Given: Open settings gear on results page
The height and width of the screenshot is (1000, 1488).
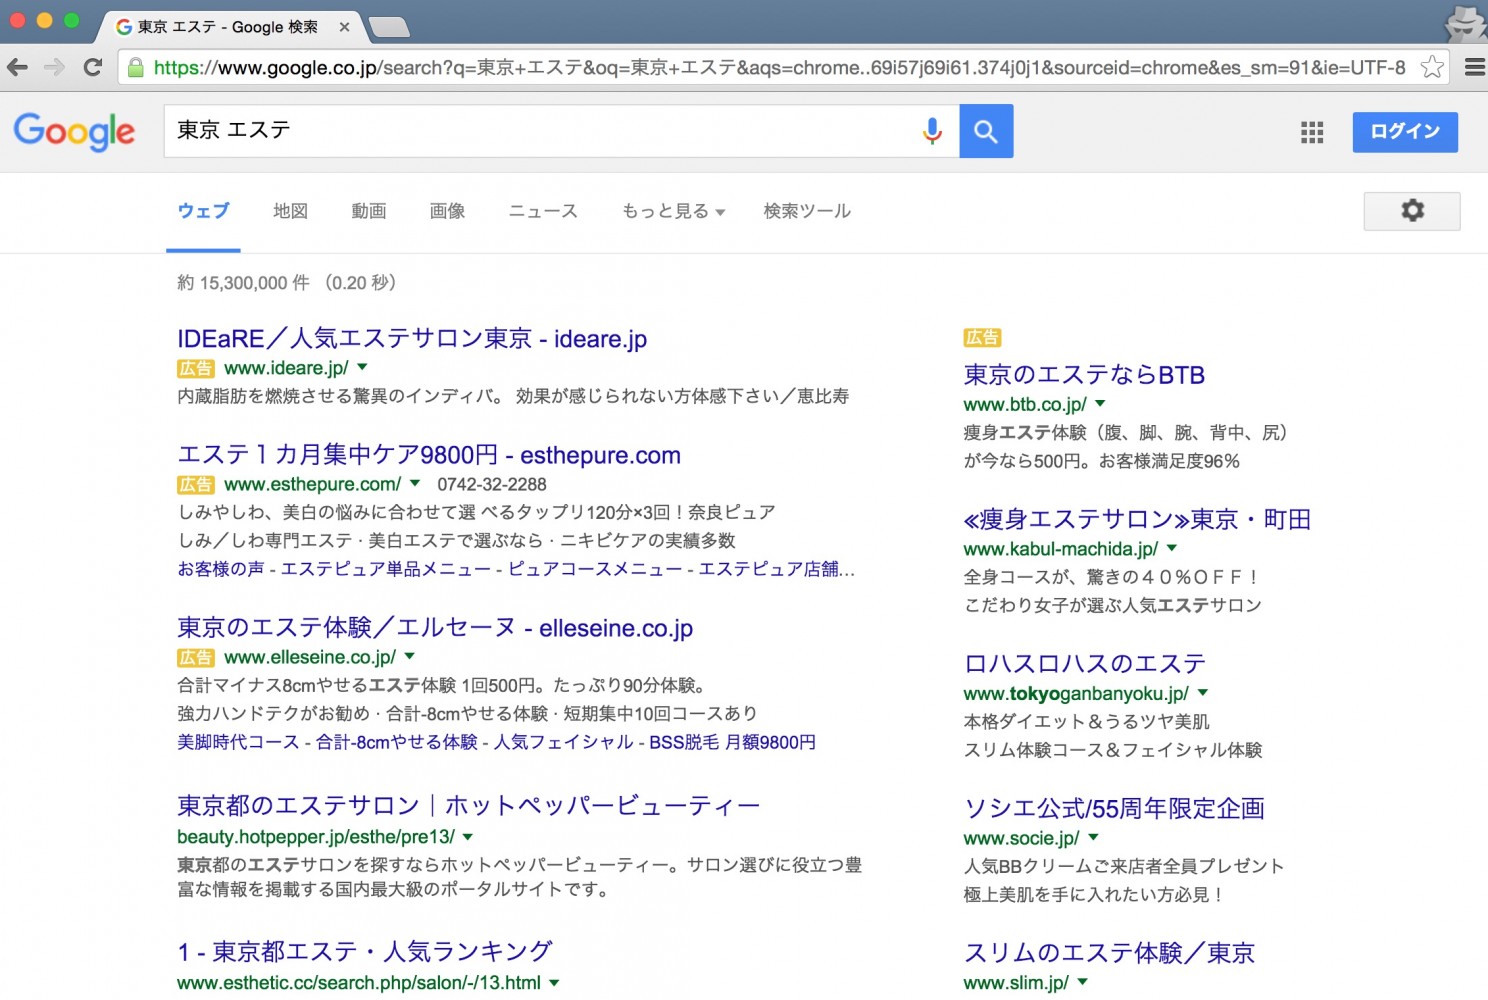Looking at the screenshot, I should tap(1412, 211).
